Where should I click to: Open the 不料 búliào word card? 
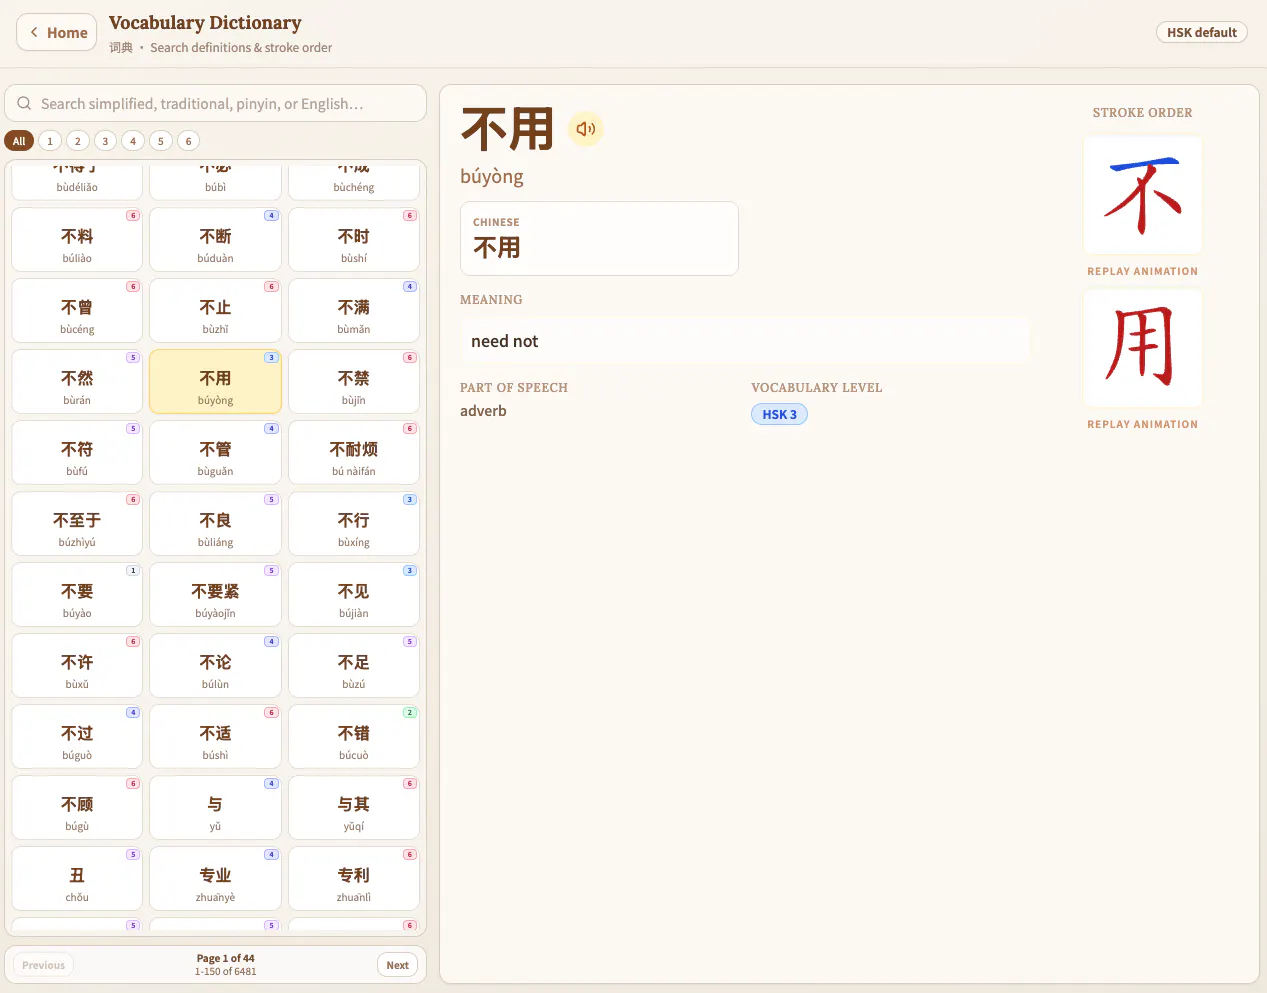pyautogui.click(x=77, y=240)
